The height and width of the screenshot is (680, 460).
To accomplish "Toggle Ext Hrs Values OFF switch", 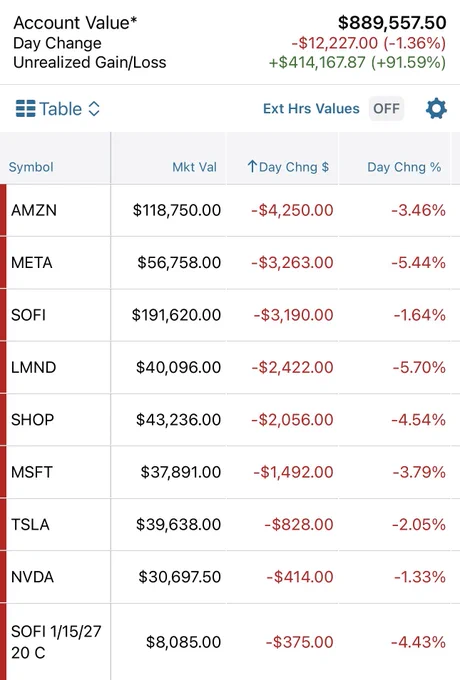I will pyautogui.click(x=386, y=108).
